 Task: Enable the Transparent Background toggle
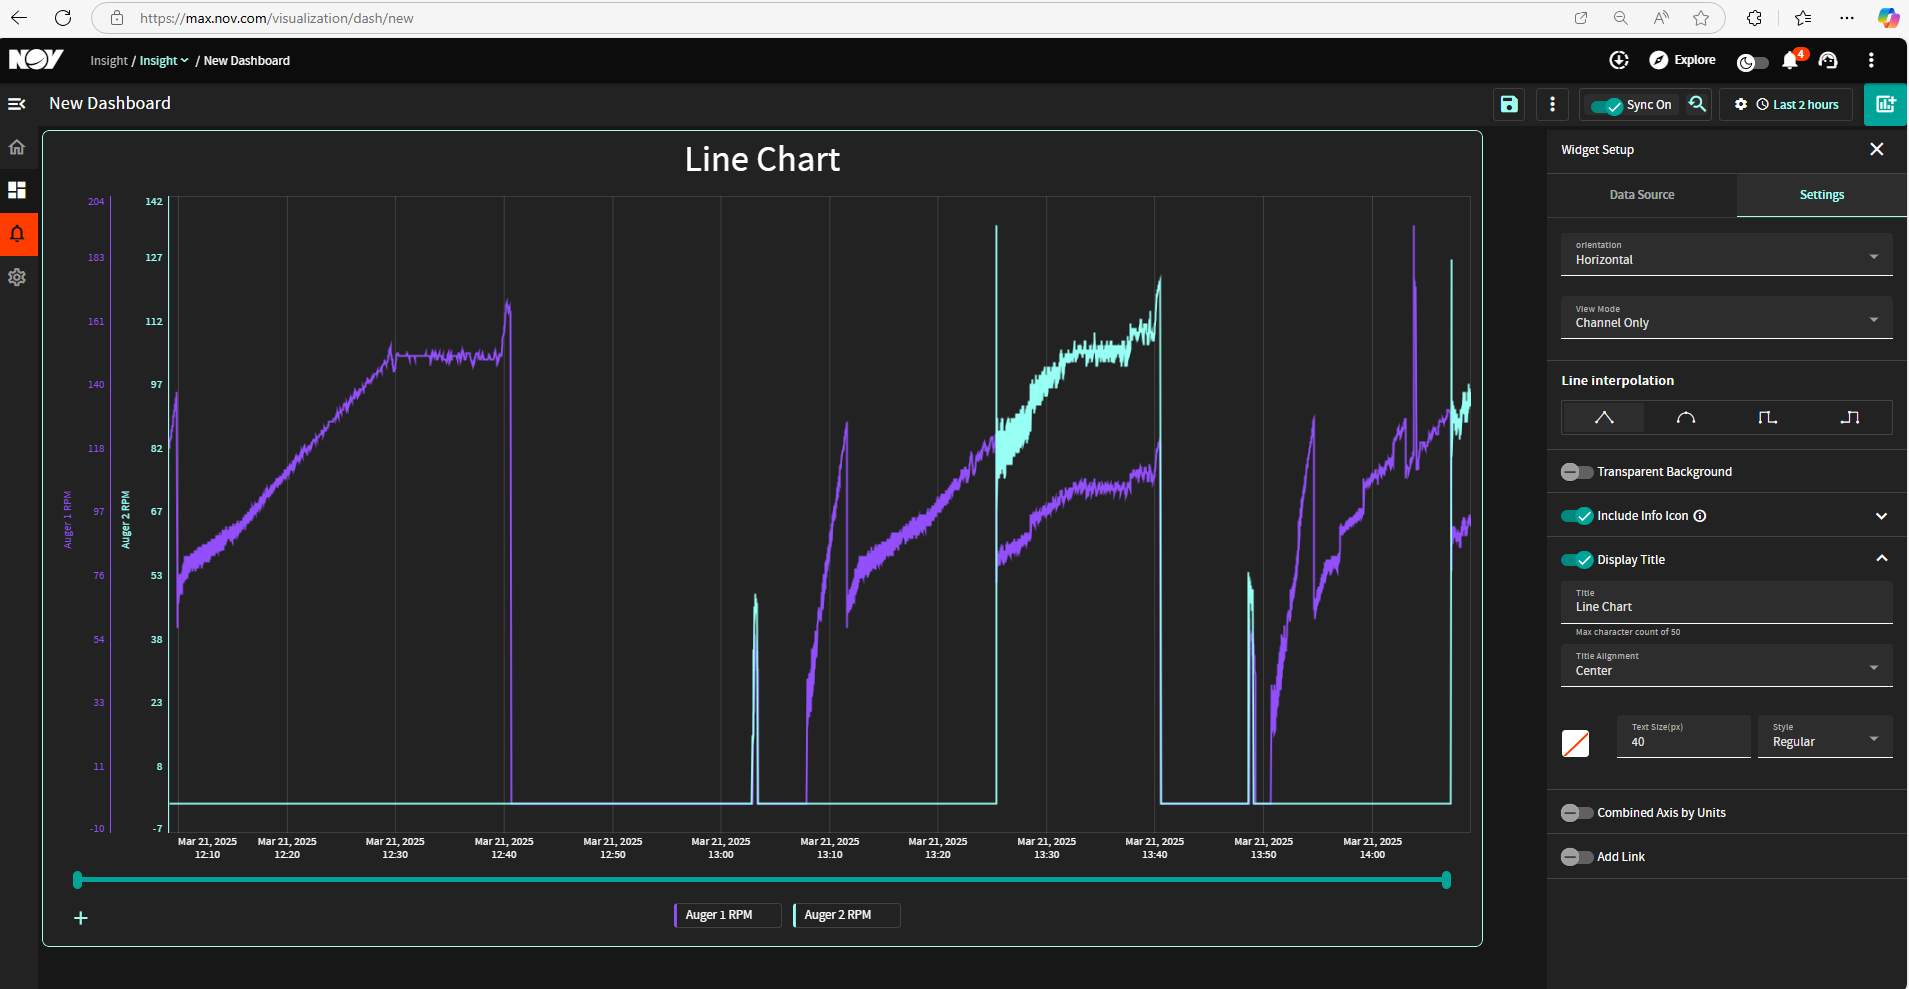(x=1577, y=472)
